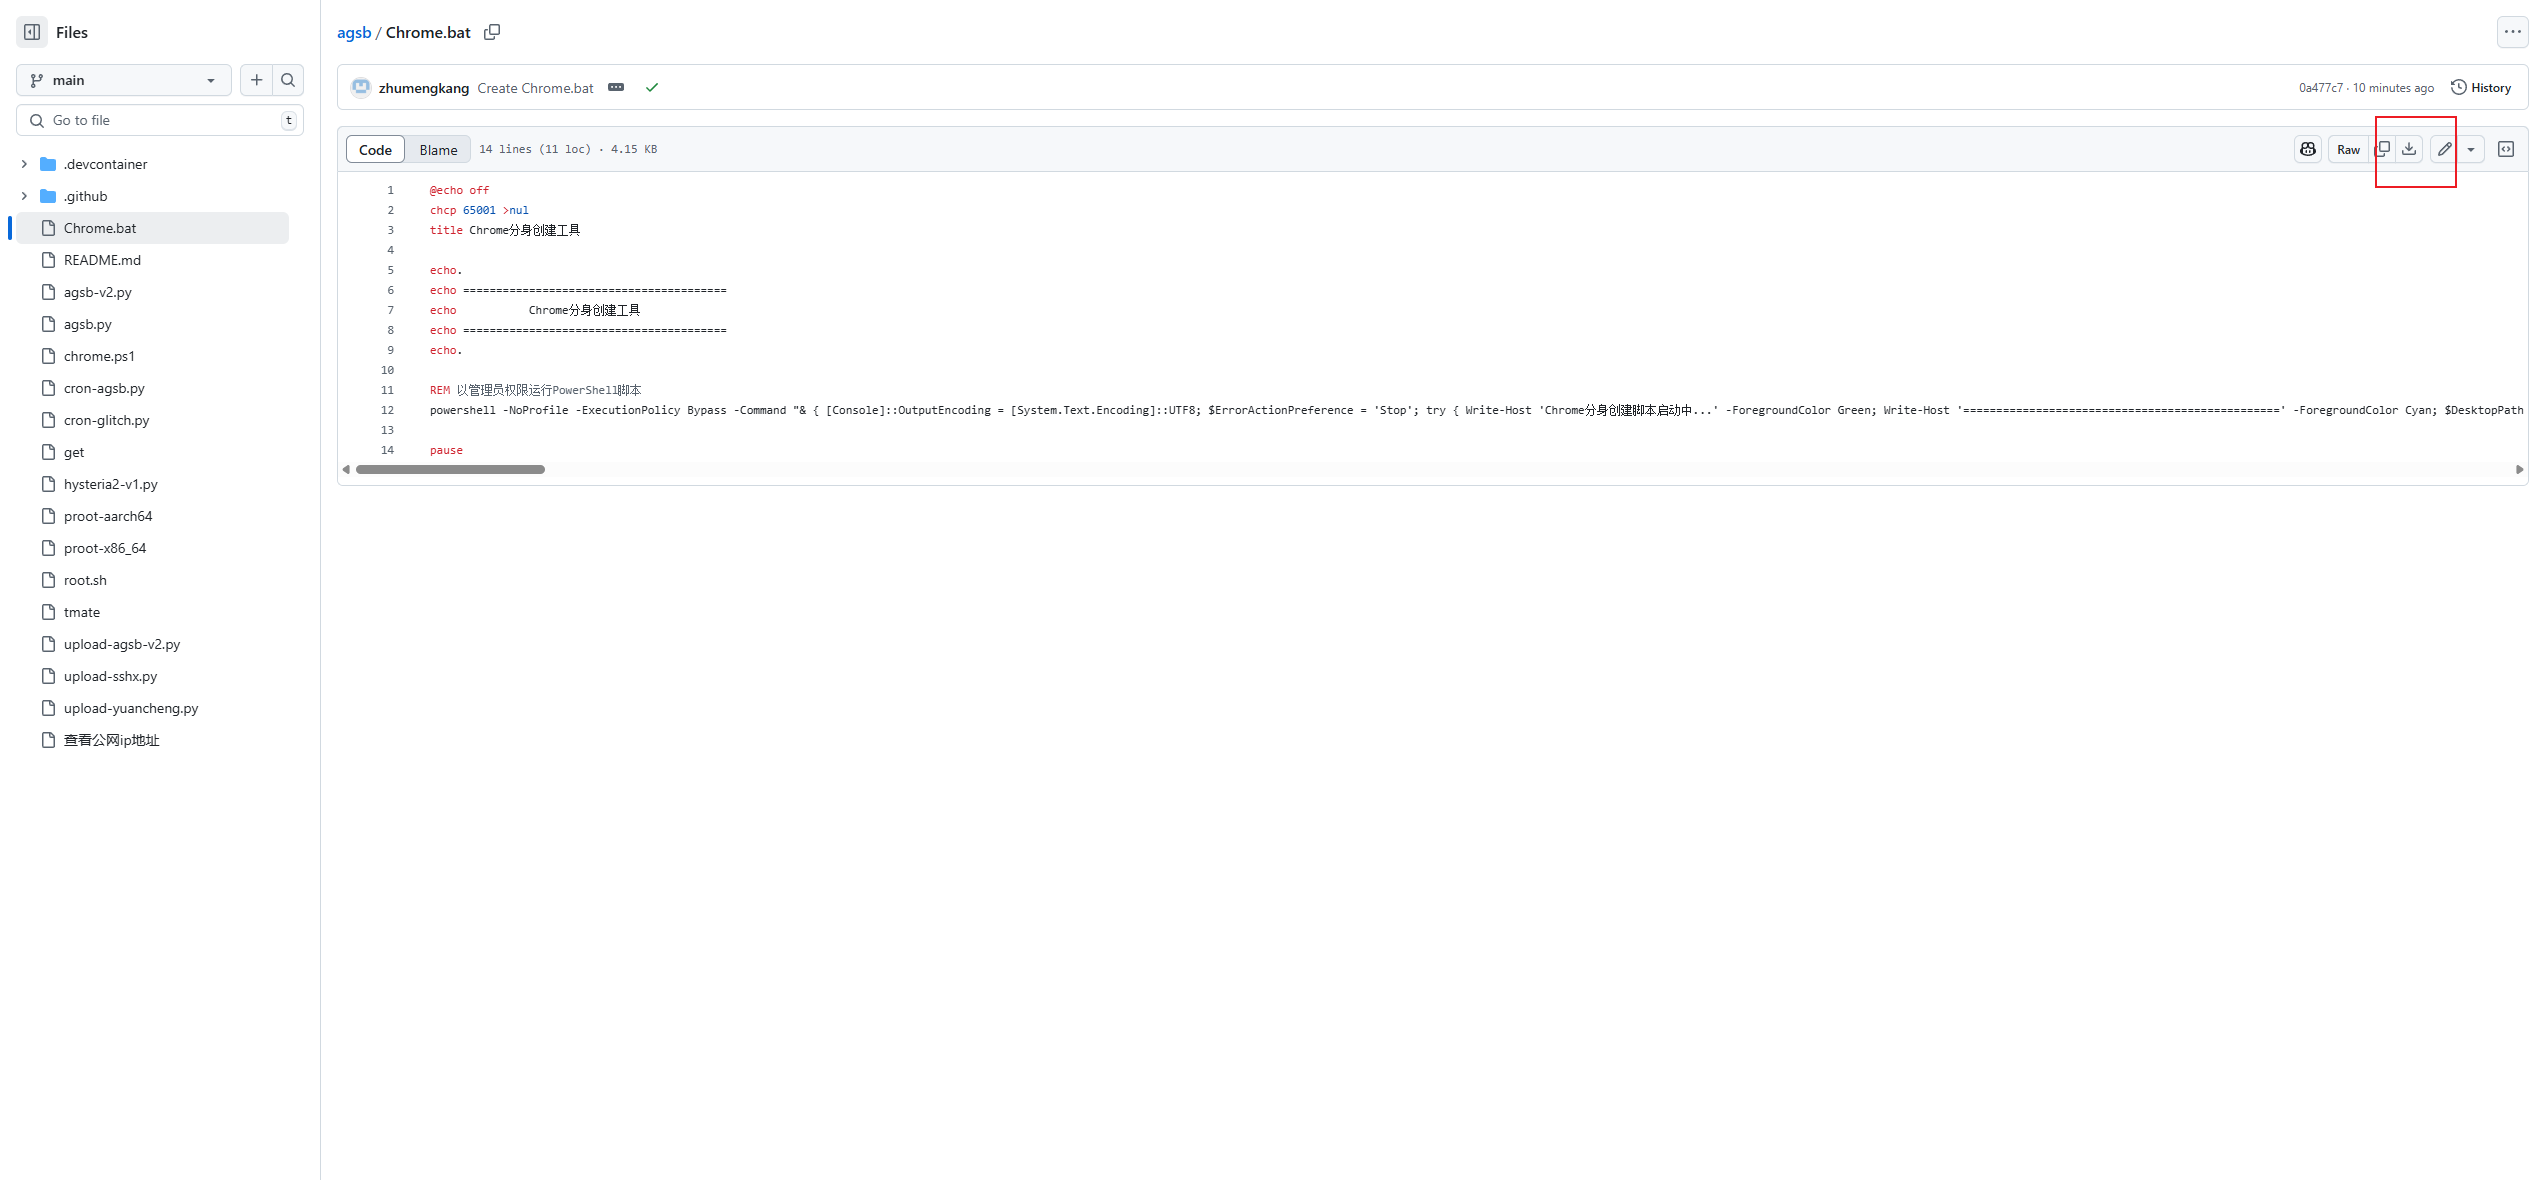This screenshot has width=2545, height=1180.
Task: Click the zhumengkang author link
Action: (424, 88)
